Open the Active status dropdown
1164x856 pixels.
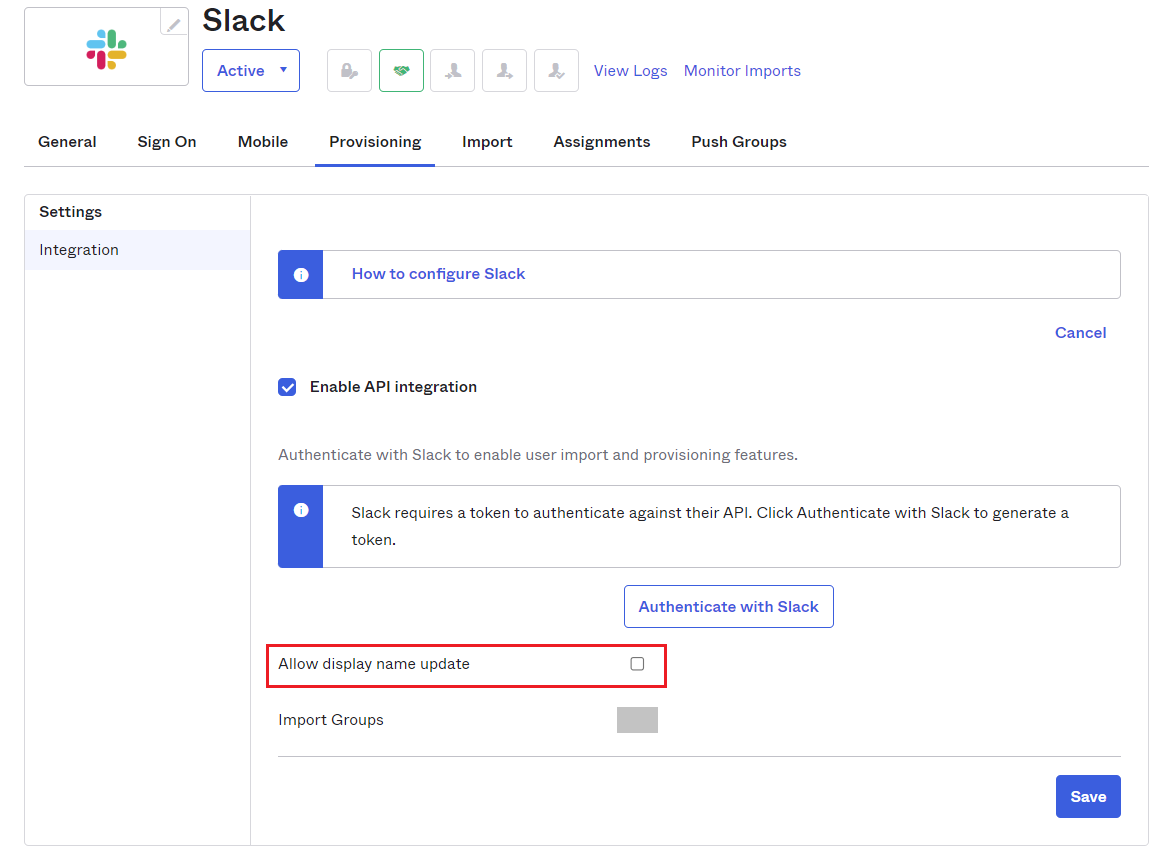(251, 71)
